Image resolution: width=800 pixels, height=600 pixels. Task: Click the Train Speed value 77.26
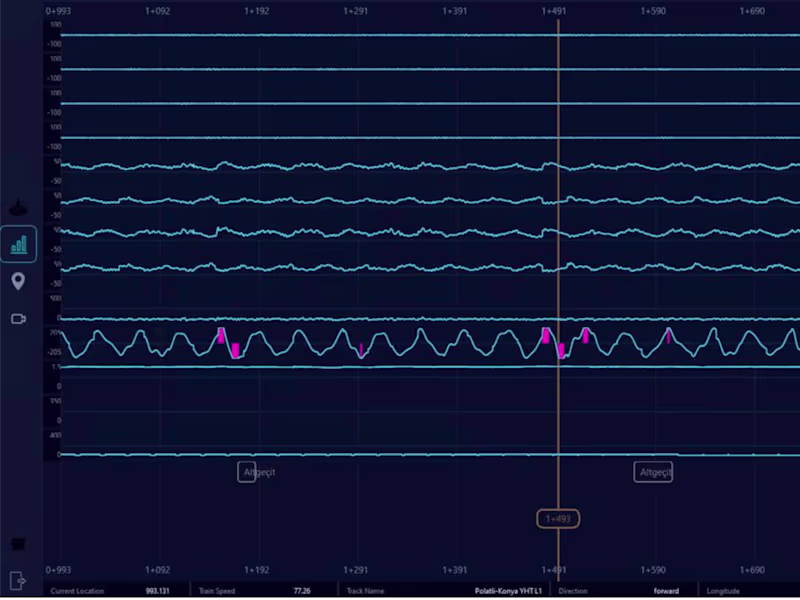pos(302,591)
